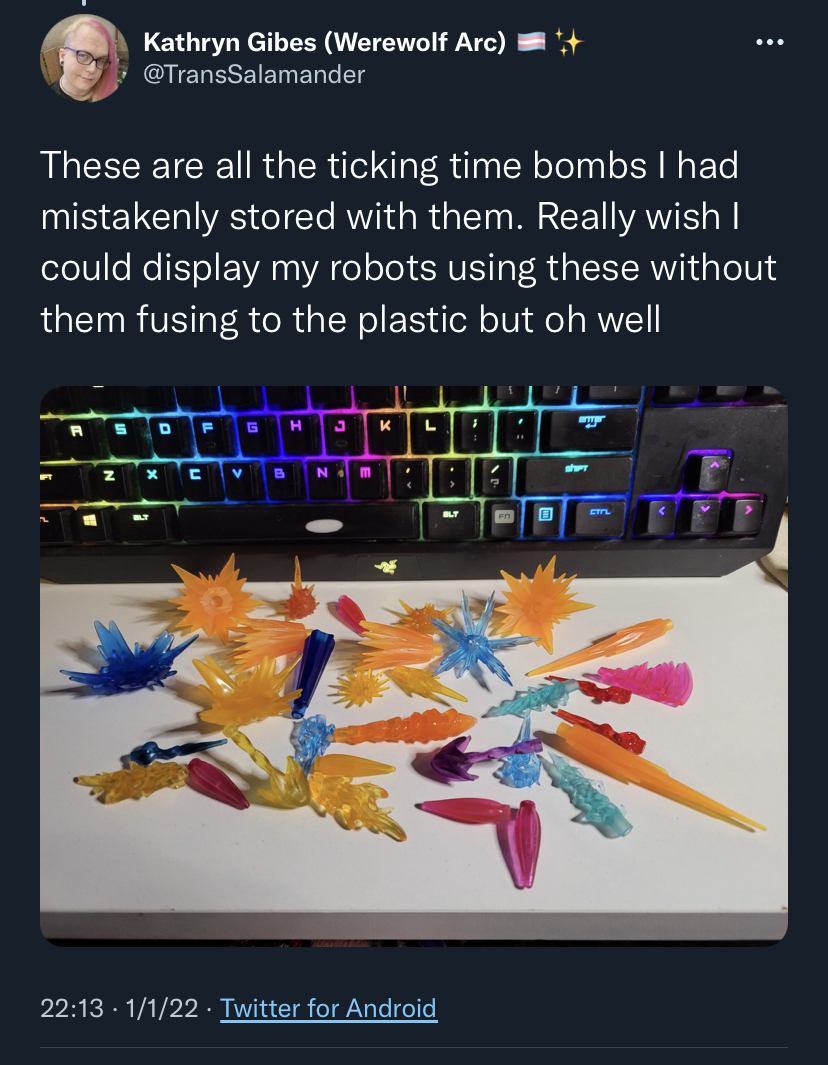Click the green Razer logo in the photo
Screen dimensions: 828x1065
point(386,565)
